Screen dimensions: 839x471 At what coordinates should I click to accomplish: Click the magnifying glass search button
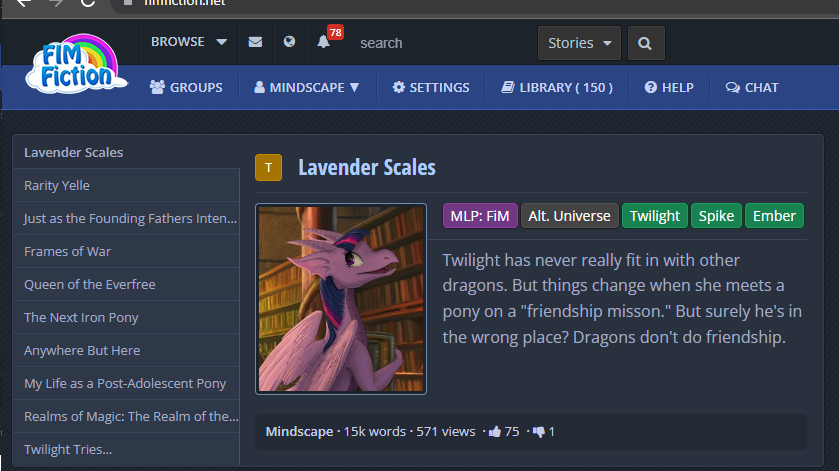(x=645, y=43)
